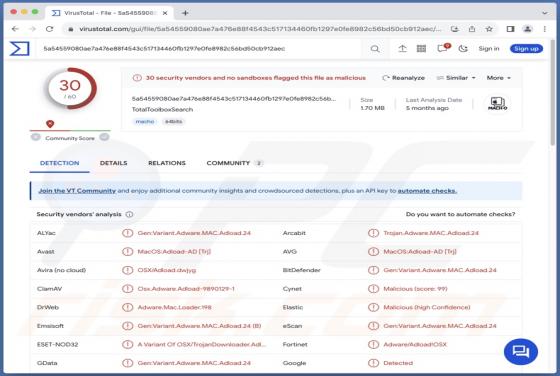Reload the page
The height and width of the screenshot is (376, 560).
(x=49, y=29)
